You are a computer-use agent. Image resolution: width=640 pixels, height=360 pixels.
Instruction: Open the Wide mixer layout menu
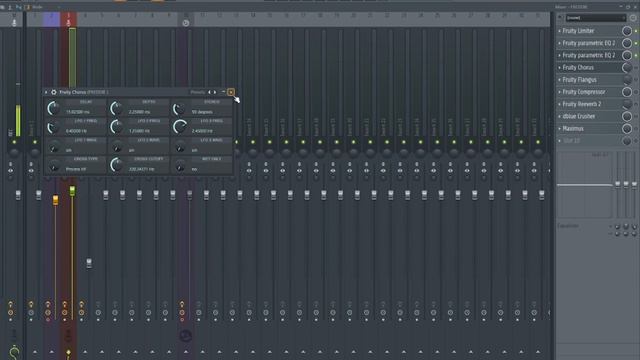[37, 7]
